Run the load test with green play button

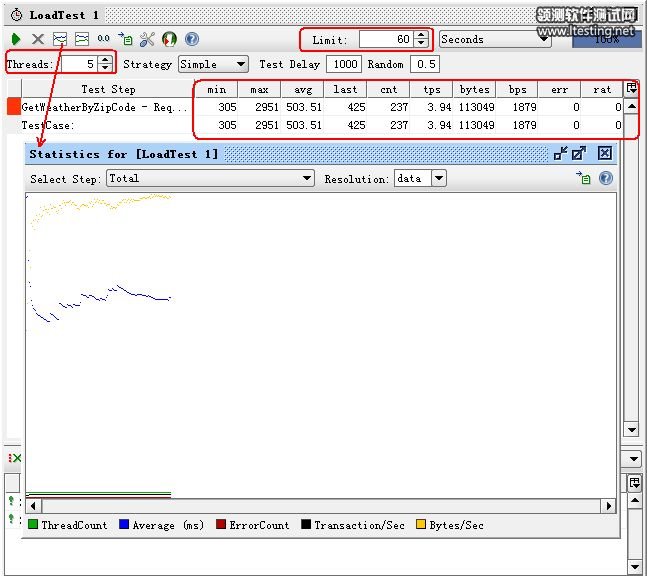[x=16, y=39]
